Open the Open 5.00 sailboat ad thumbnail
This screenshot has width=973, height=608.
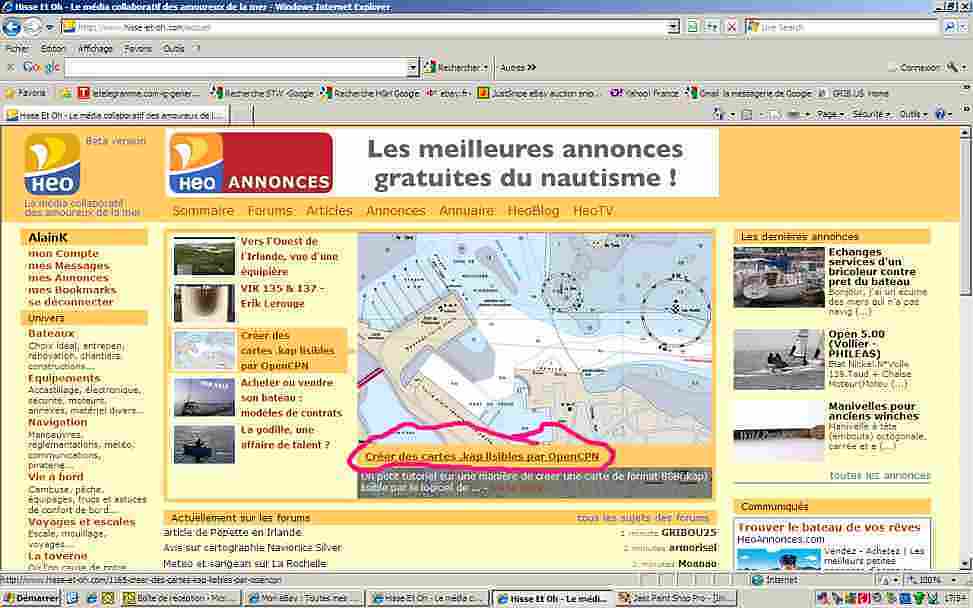click(779, 359)
